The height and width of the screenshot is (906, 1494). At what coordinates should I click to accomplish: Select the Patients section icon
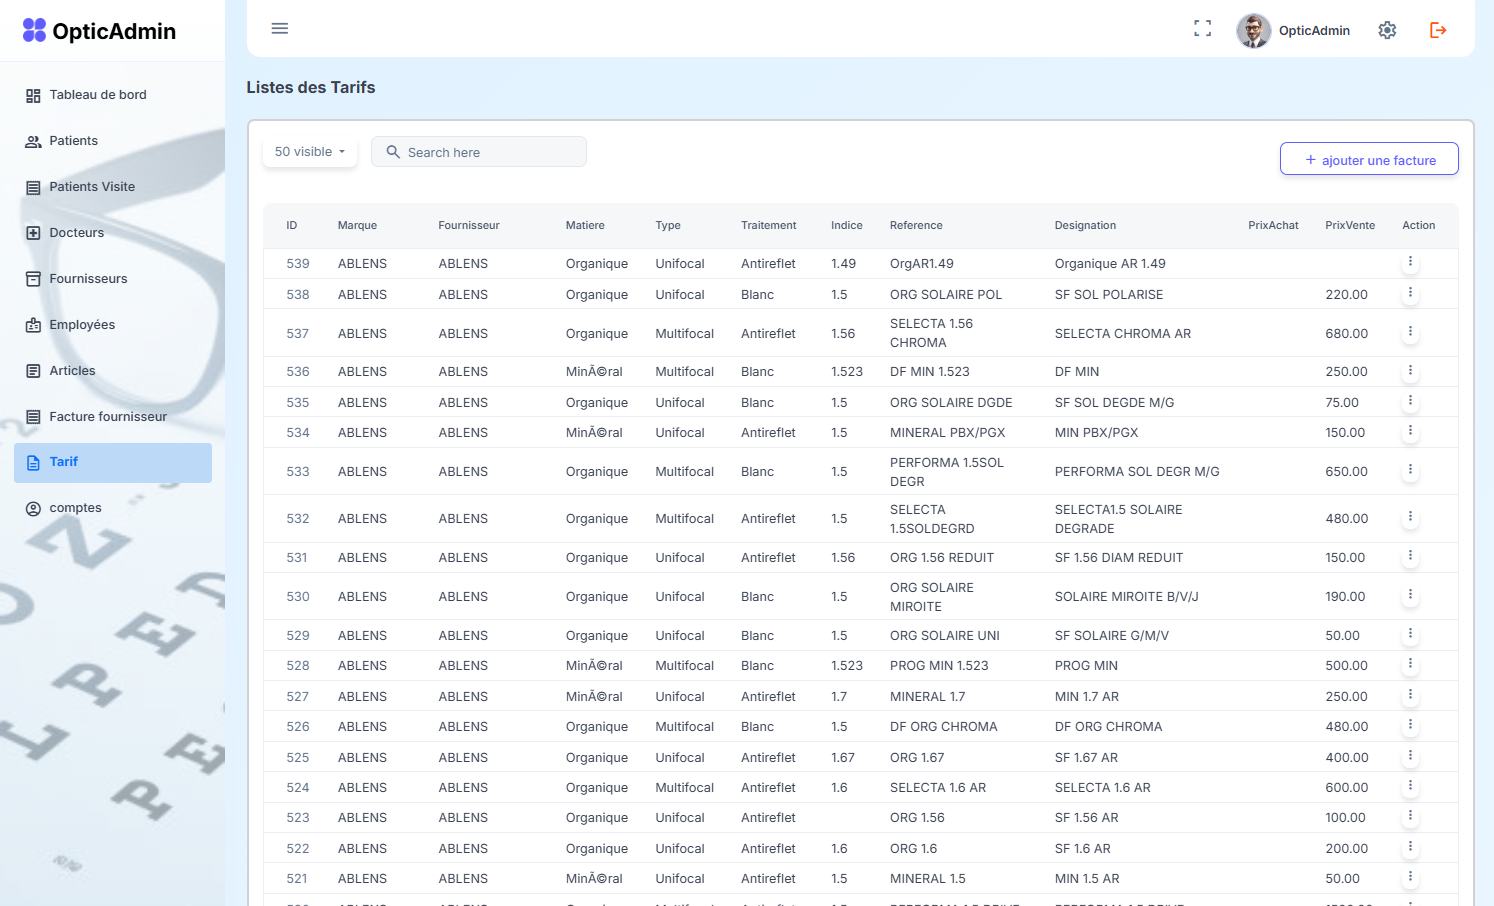31,140
